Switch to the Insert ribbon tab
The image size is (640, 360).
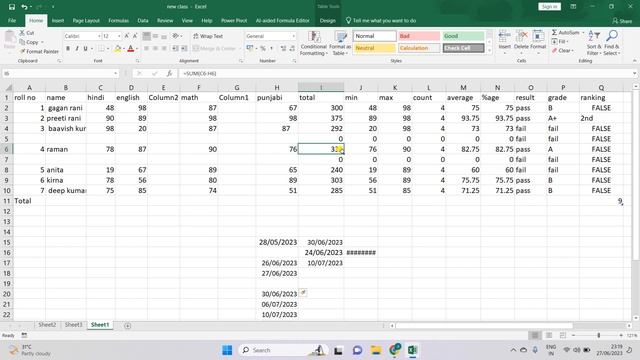[58, 20]
